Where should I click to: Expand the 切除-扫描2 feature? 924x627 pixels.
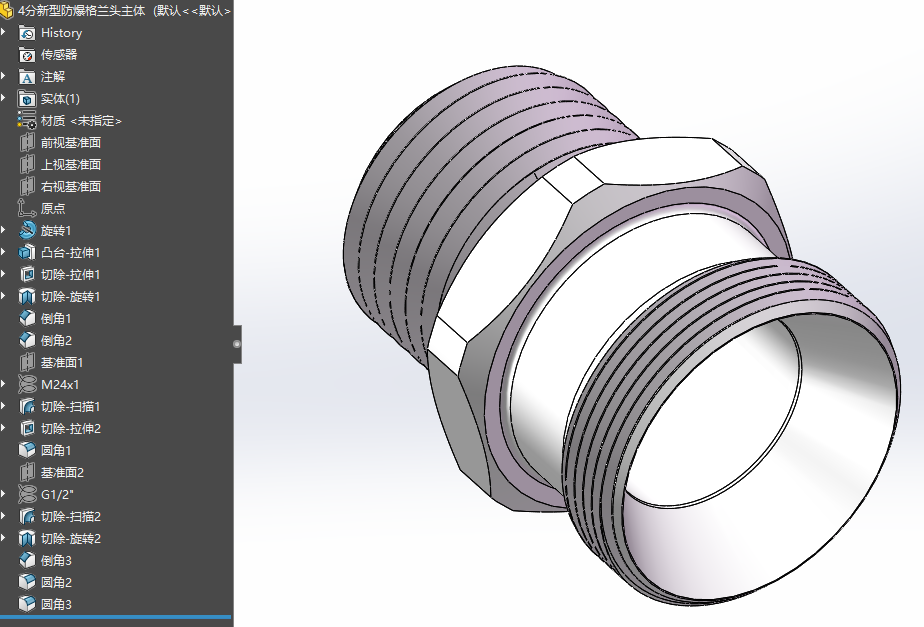tap(4, 516)
